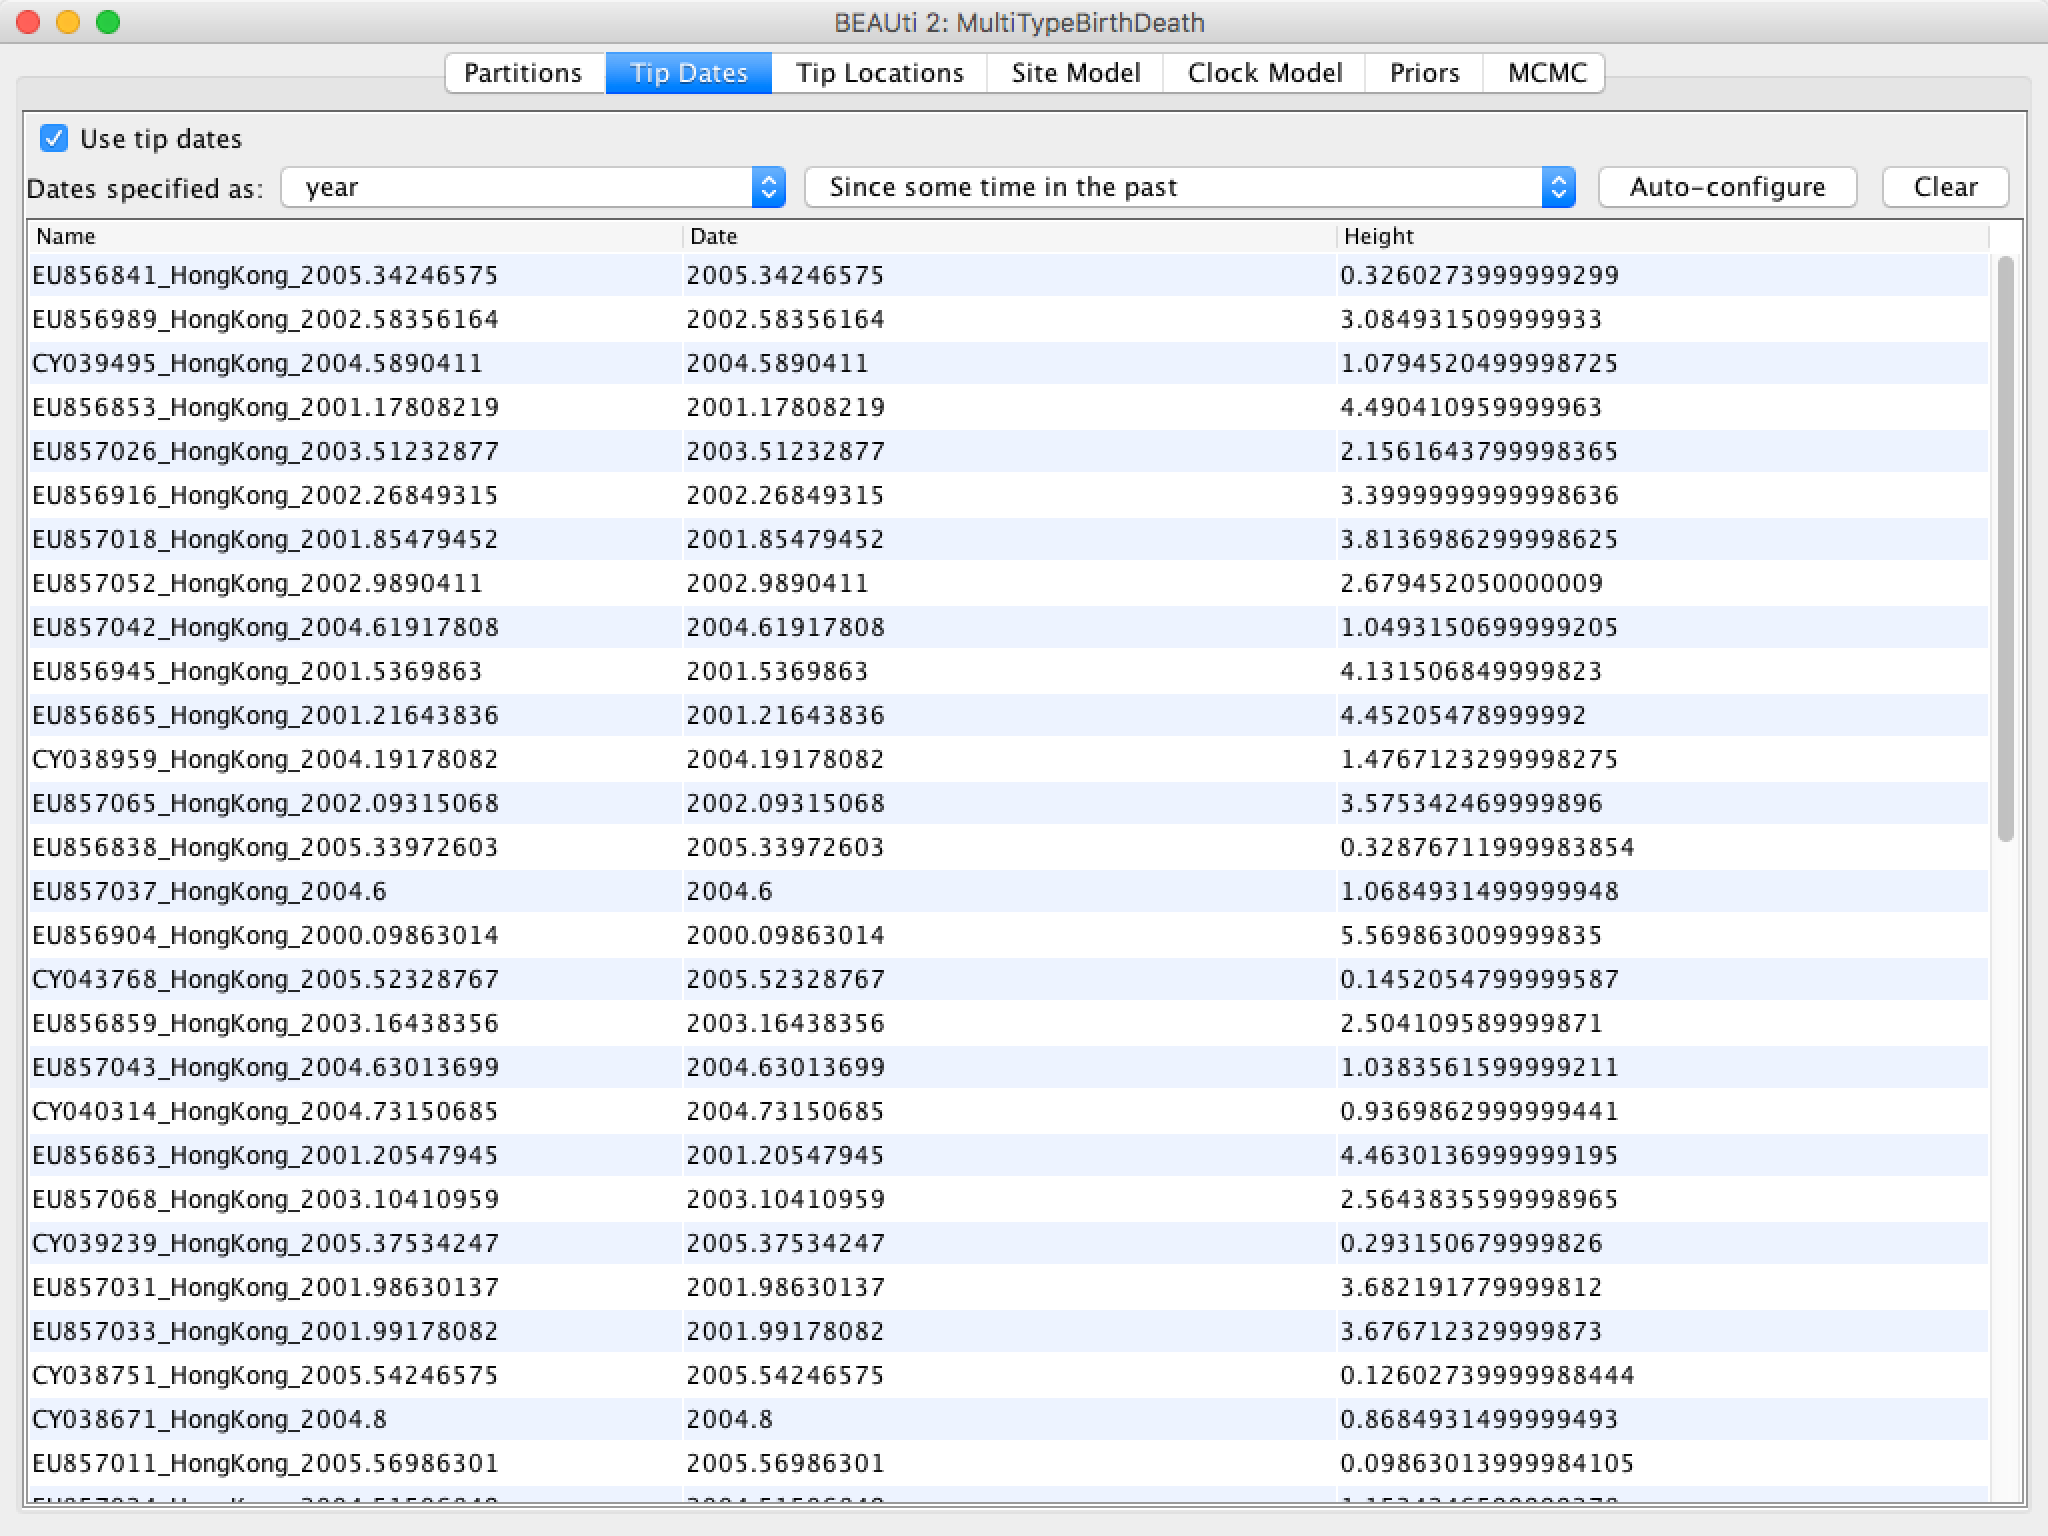Open the Tip Locations tab
The image size is (2048, 1536).
[x=879, y=73]
